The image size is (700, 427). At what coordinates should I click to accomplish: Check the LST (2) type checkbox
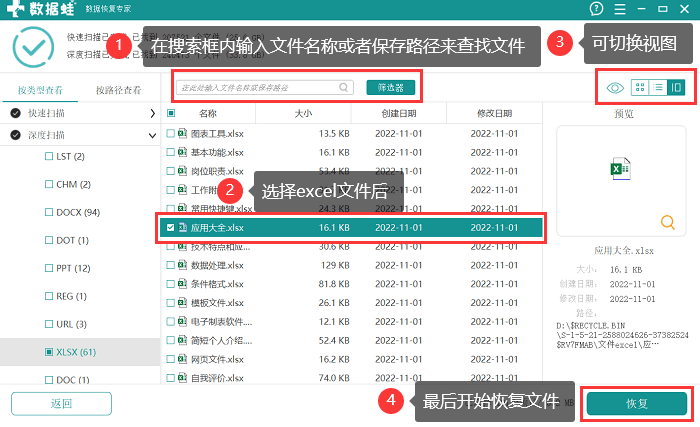[49, 156]
